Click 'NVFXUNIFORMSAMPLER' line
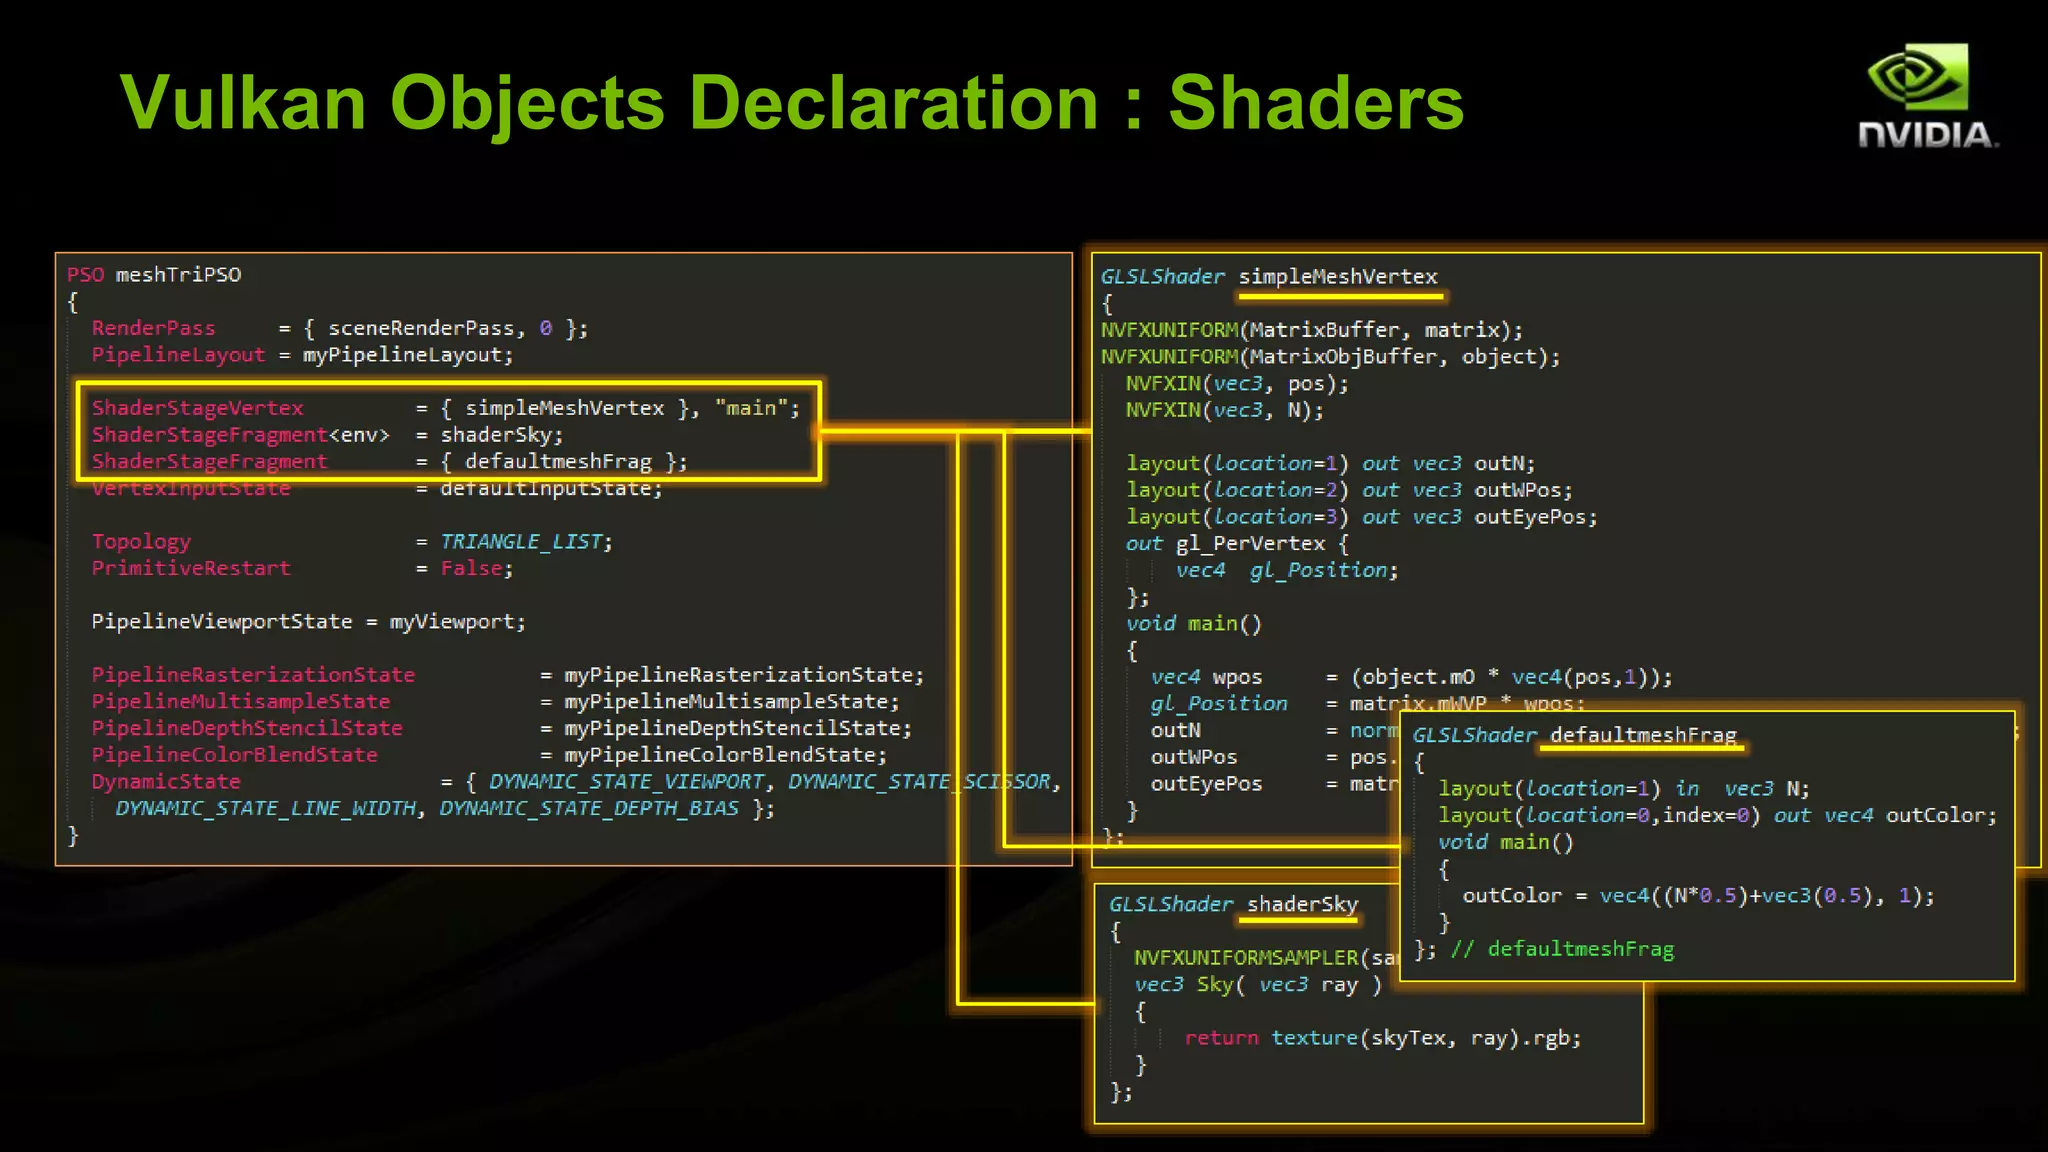Screen dimensions: 2048x1152 click(x=1266, y=958)
